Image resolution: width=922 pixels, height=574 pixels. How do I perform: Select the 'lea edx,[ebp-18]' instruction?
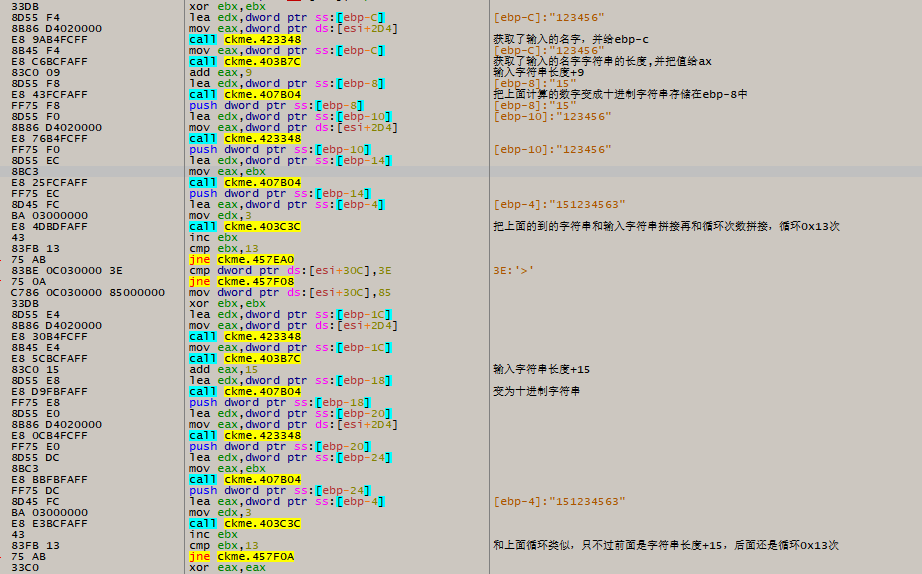click(290, 381)
